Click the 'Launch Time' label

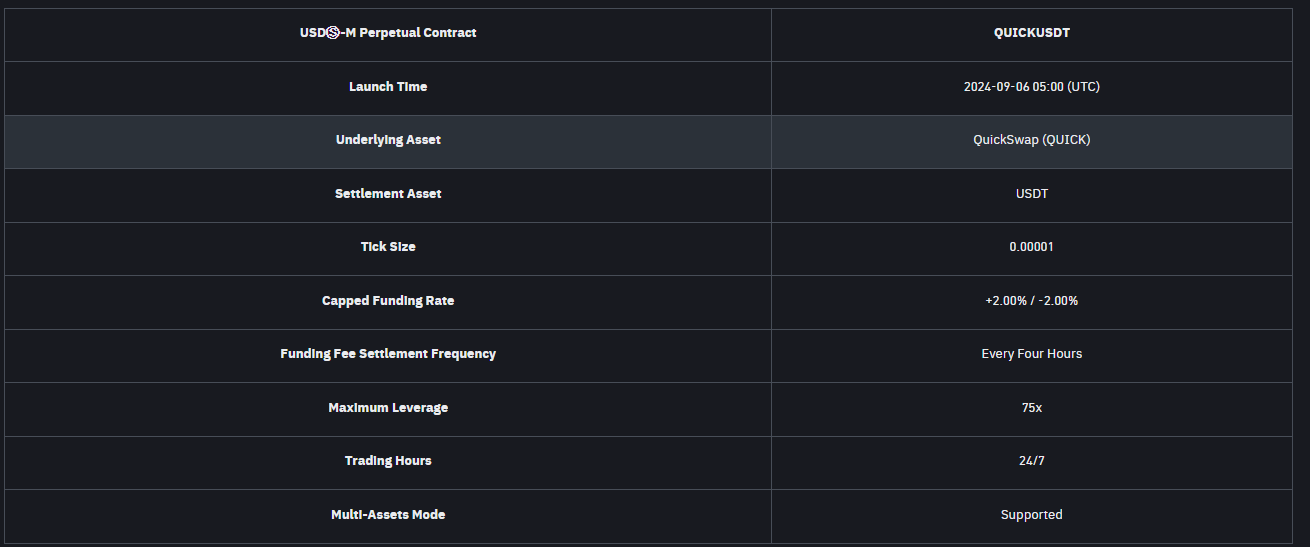(x=388, y=87)
